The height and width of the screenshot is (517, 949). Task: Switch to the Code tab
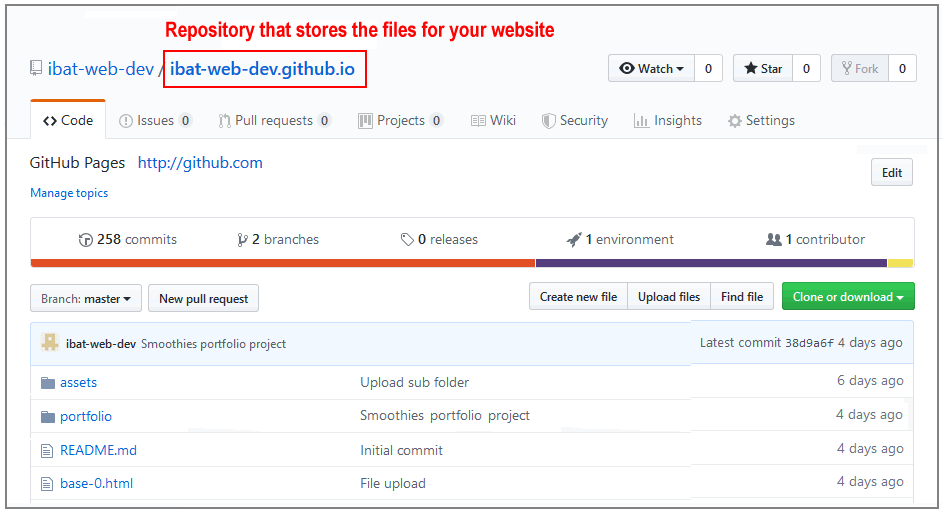[x=68, y=120]
